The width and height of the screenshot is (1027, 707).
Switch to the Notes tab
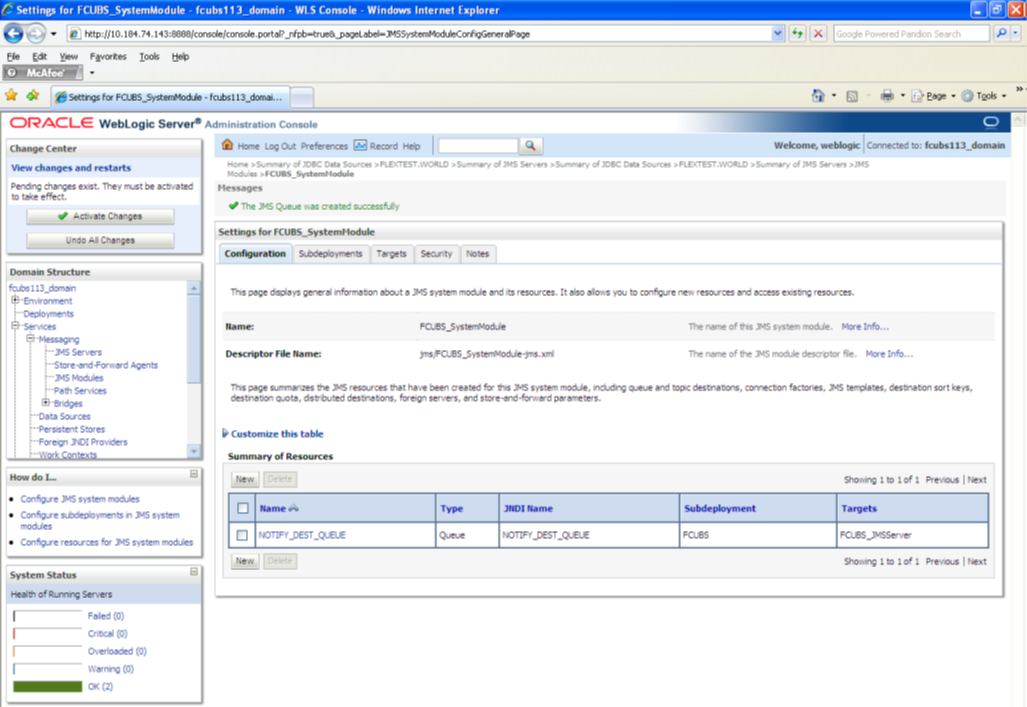click(x=477, y=254)
